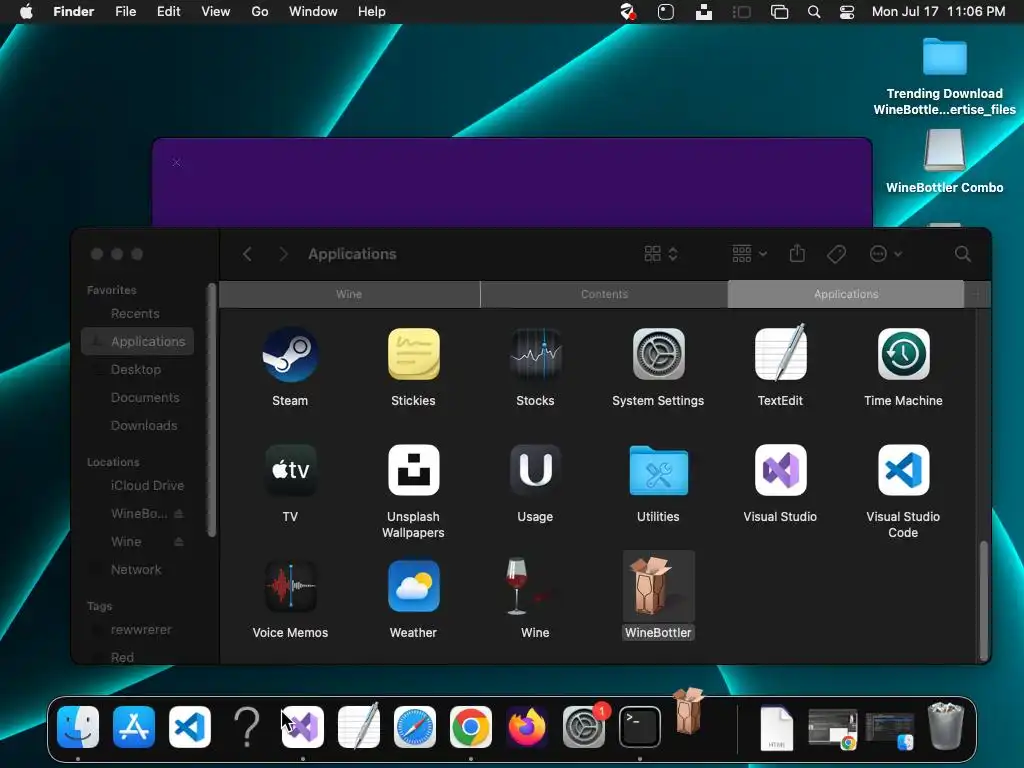Select Desktop in Finder sidebar
The width and height of the screenshot is (1024, 768).
[x=137, y=370]
